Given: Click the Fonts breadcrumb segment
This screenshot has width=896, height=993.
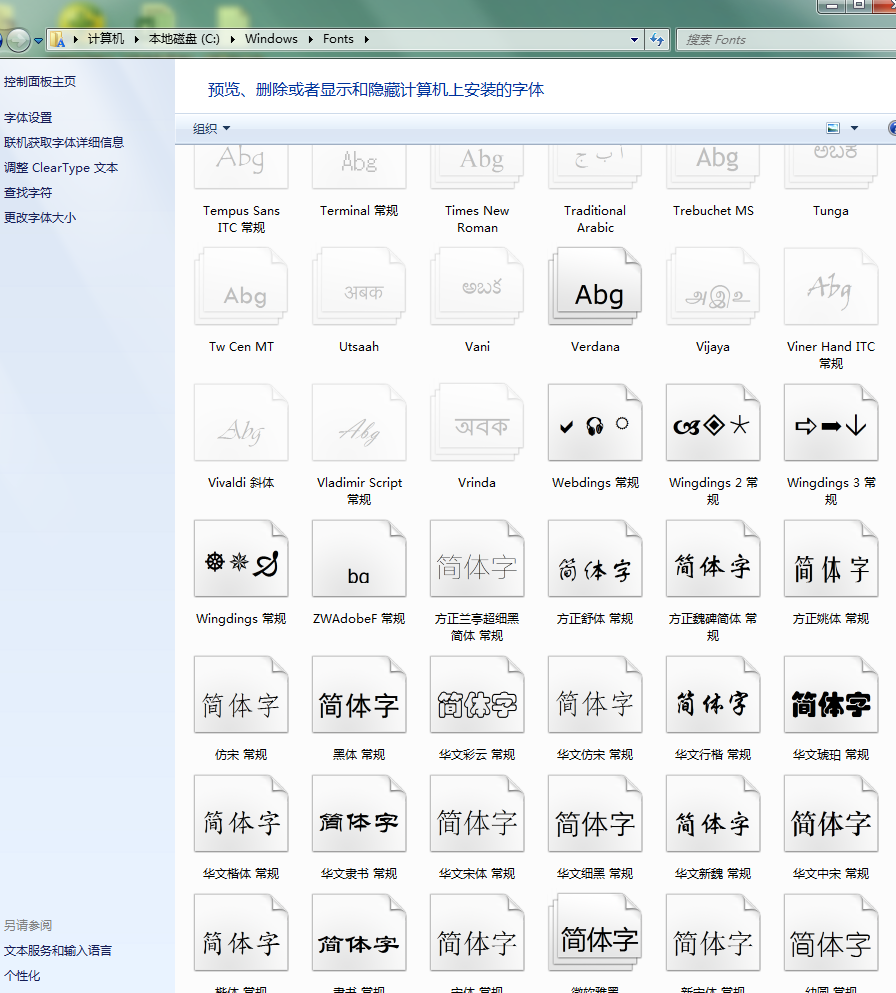Looking at the screenshot, I should tap(338, 39).
